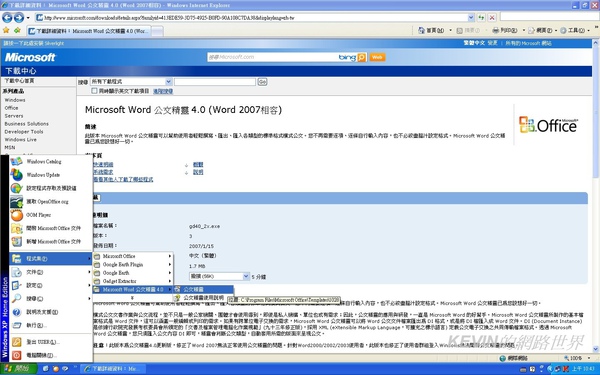Click the download center search text field
This screenshot has width=600, height=375.
[215, 82]
